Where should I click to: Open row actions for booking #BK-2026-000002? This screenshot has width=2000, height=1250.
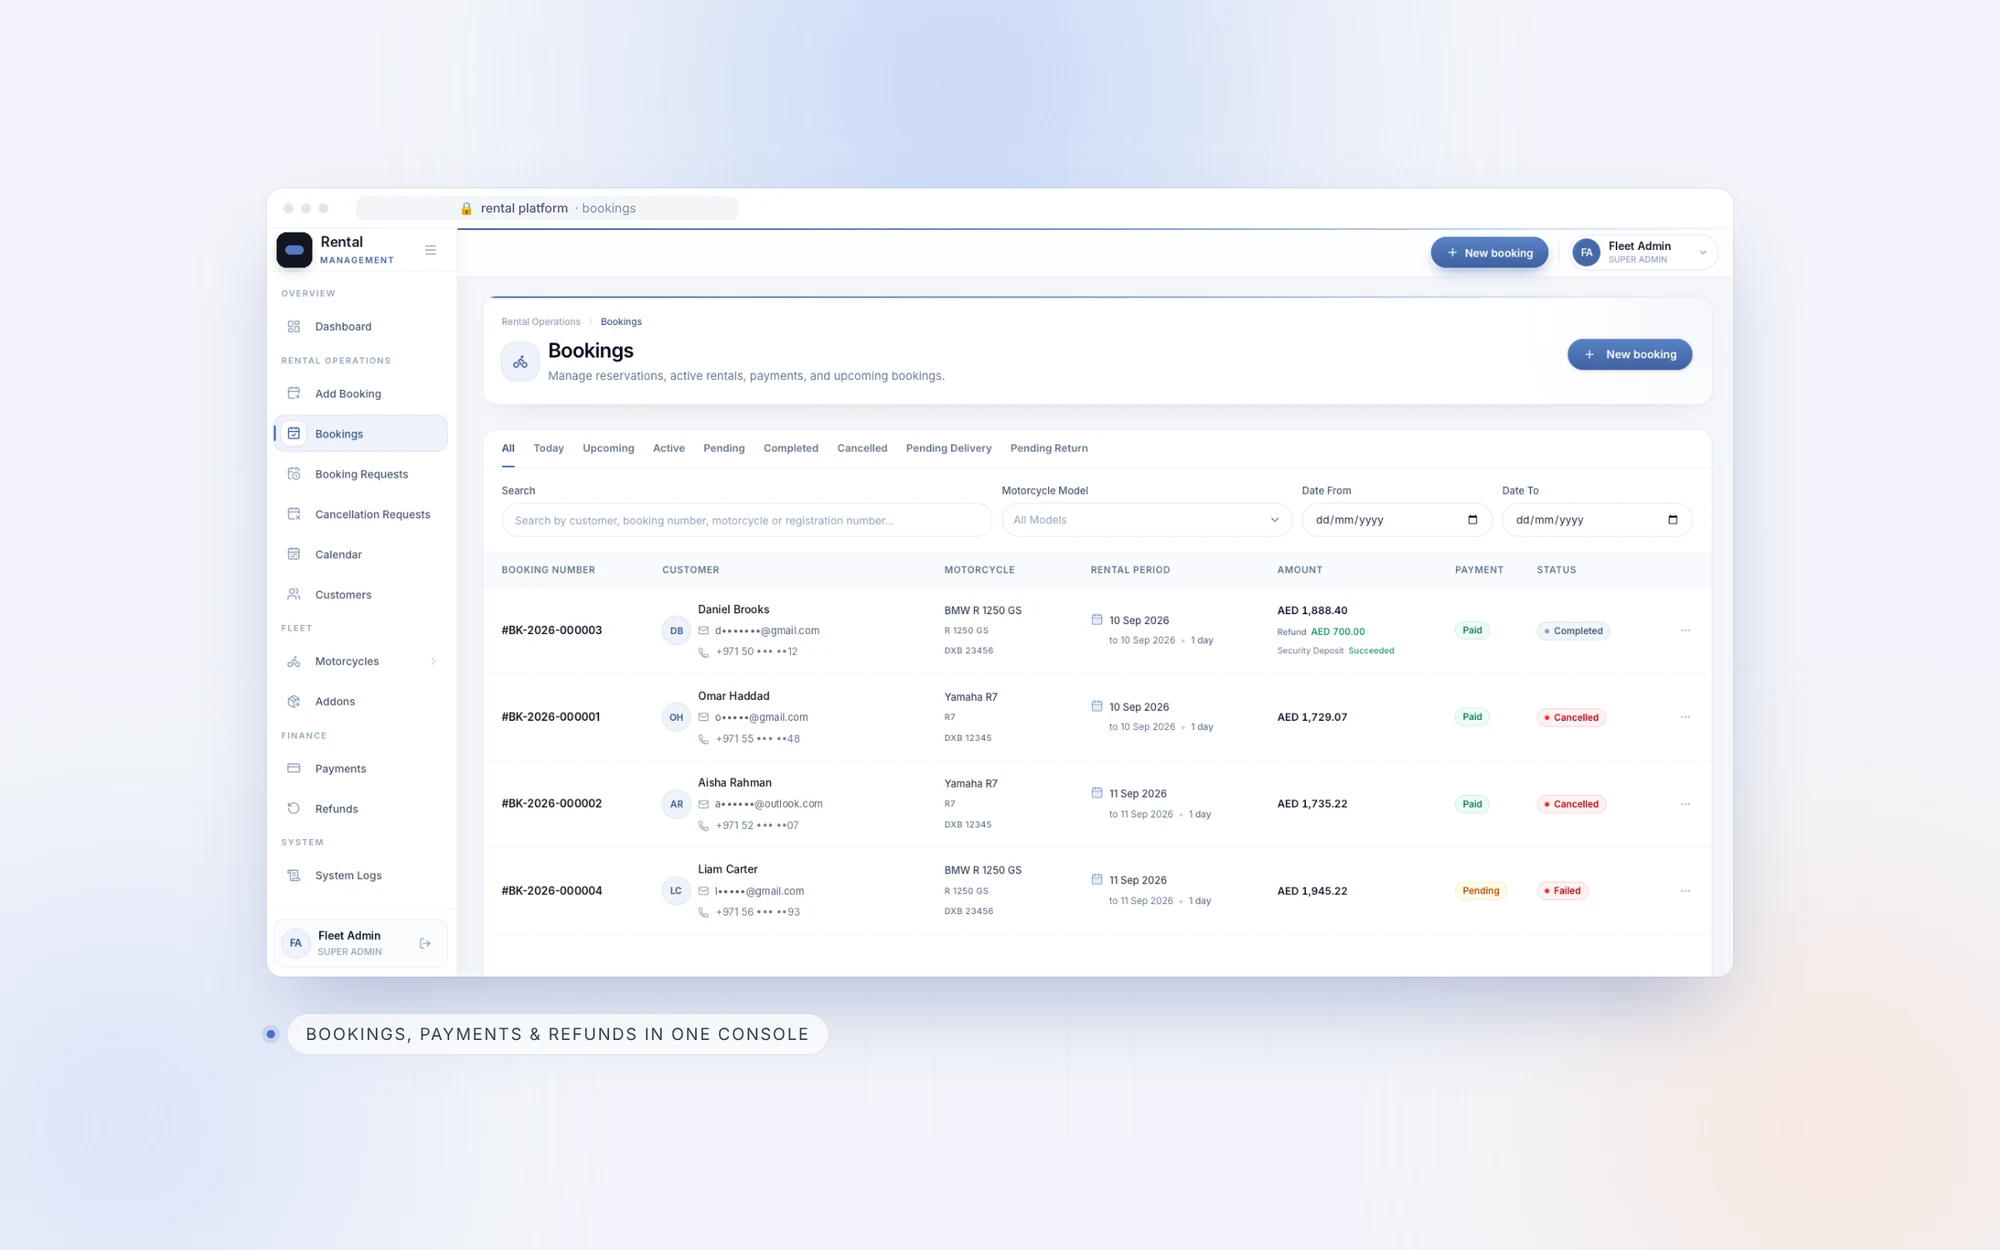point(1685,804)
